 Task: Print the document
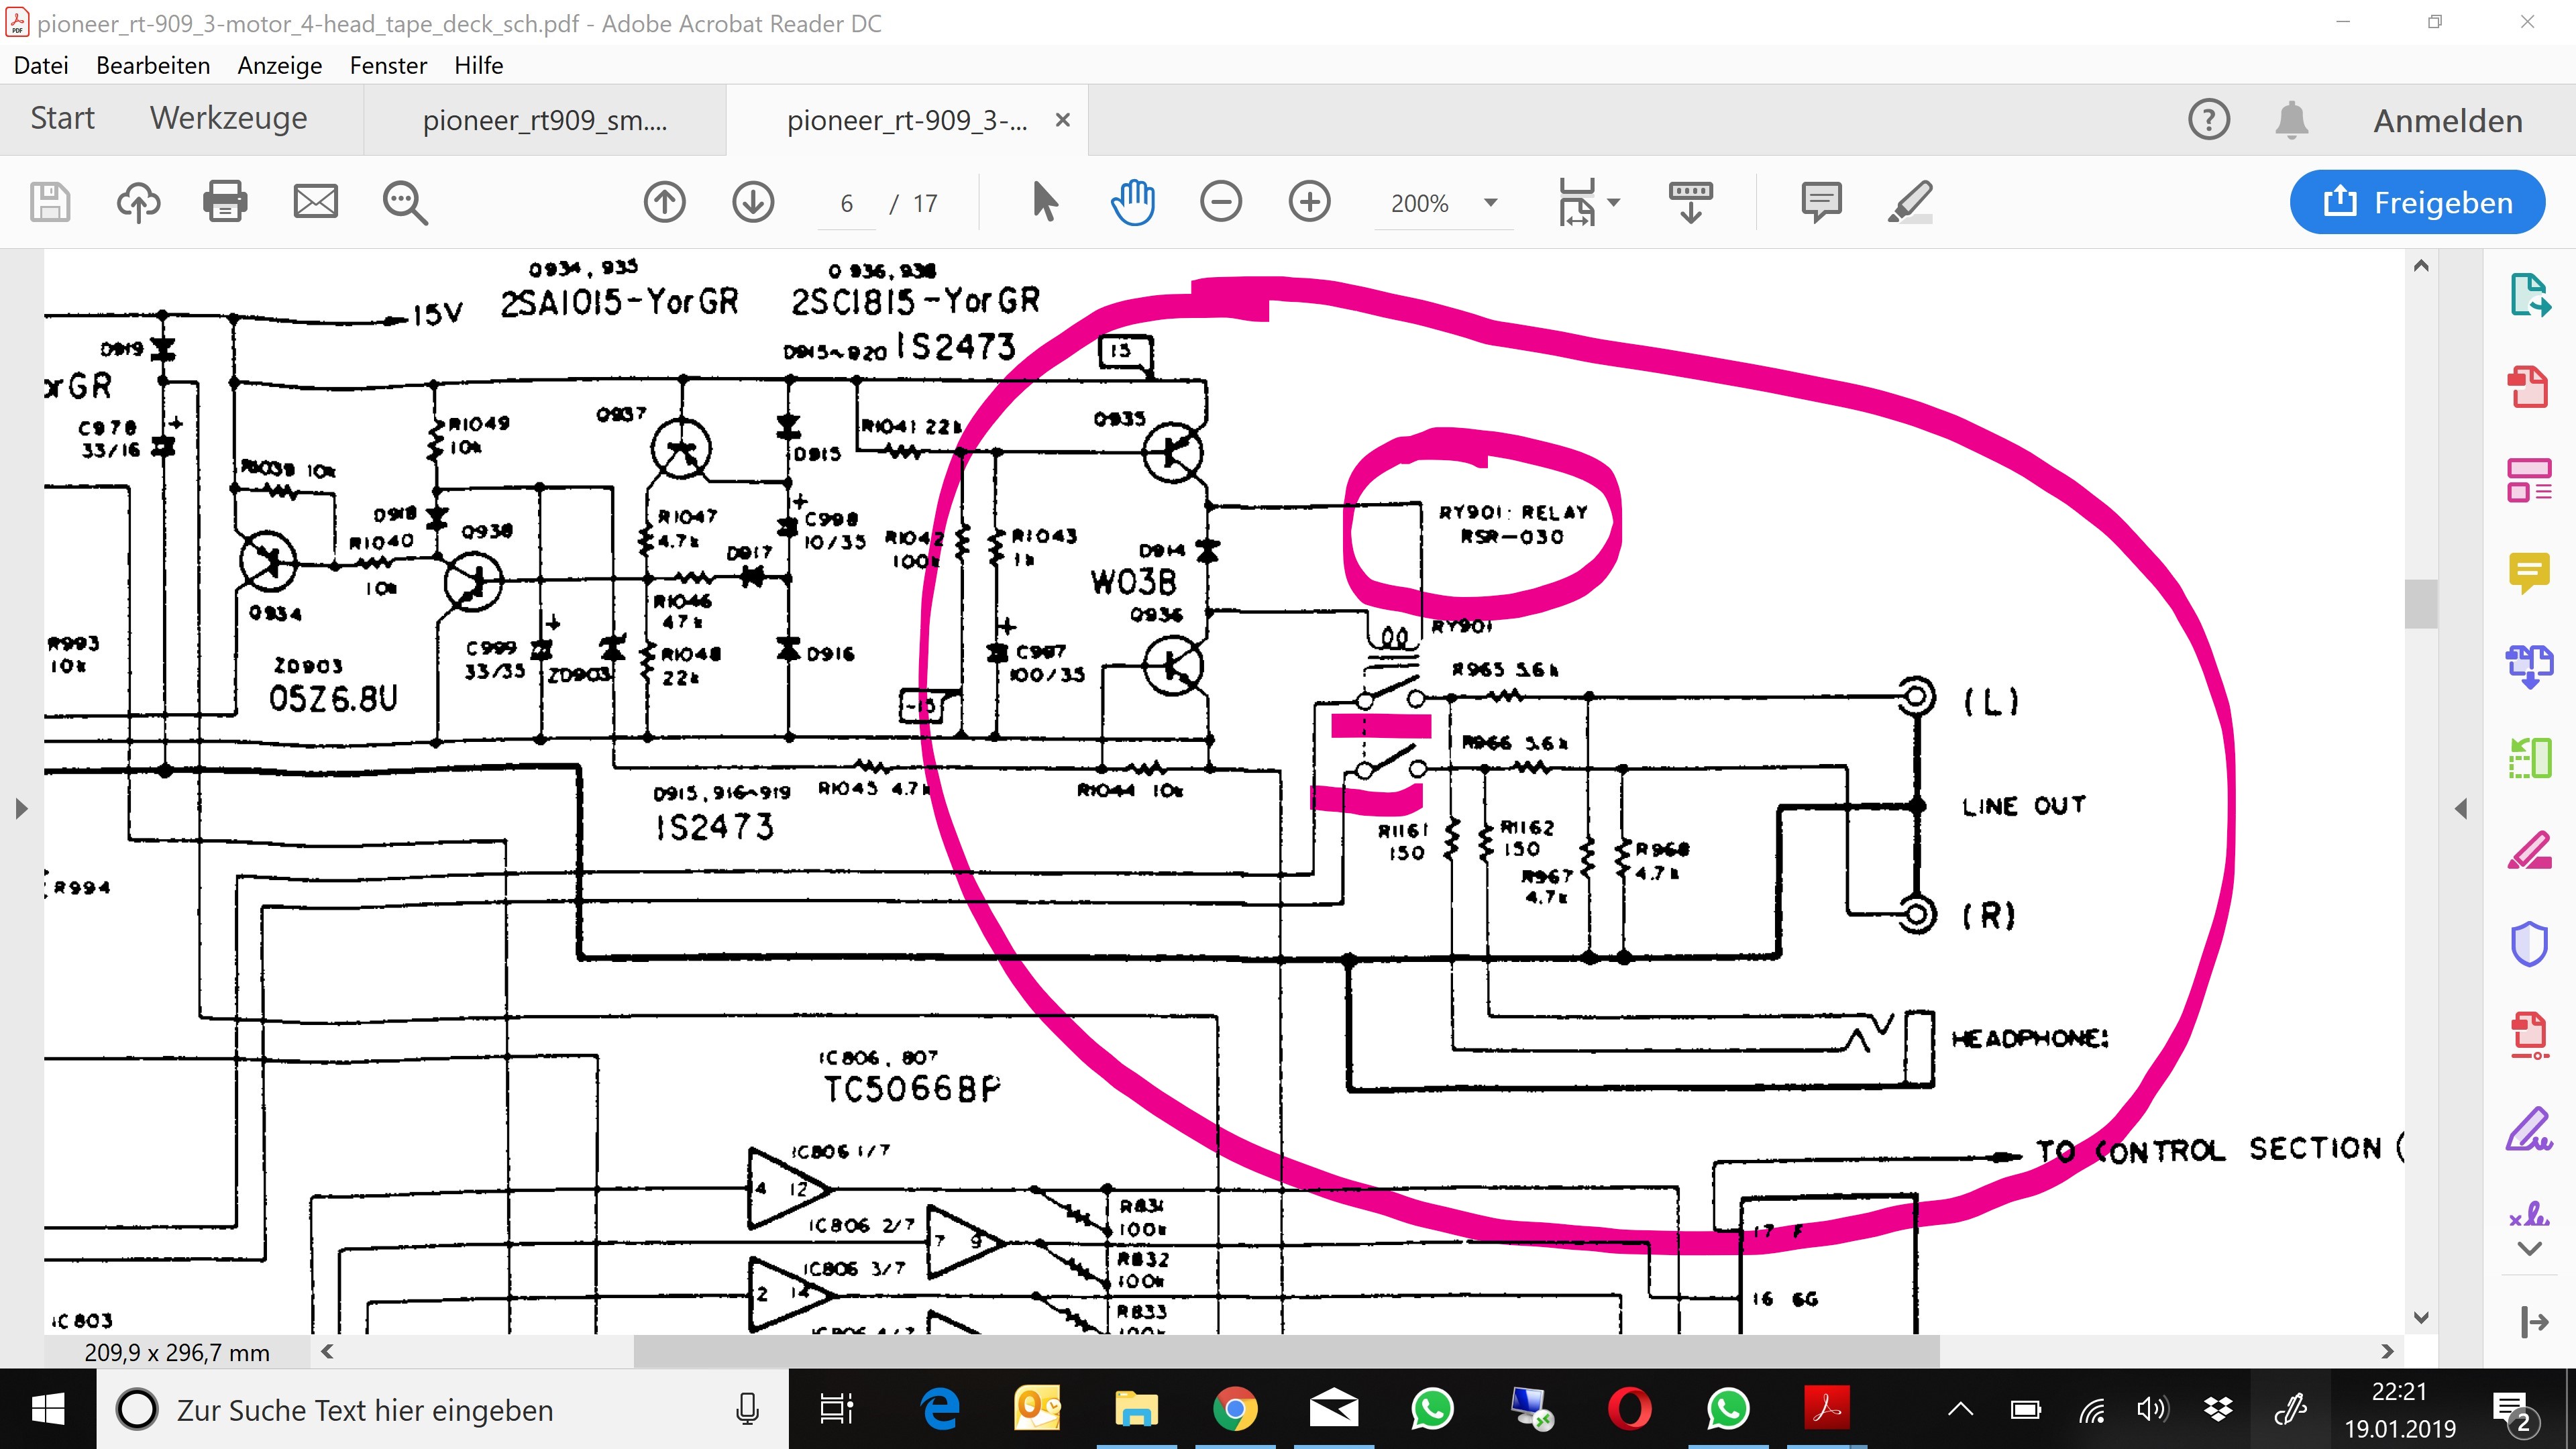[x=225, y=202]
